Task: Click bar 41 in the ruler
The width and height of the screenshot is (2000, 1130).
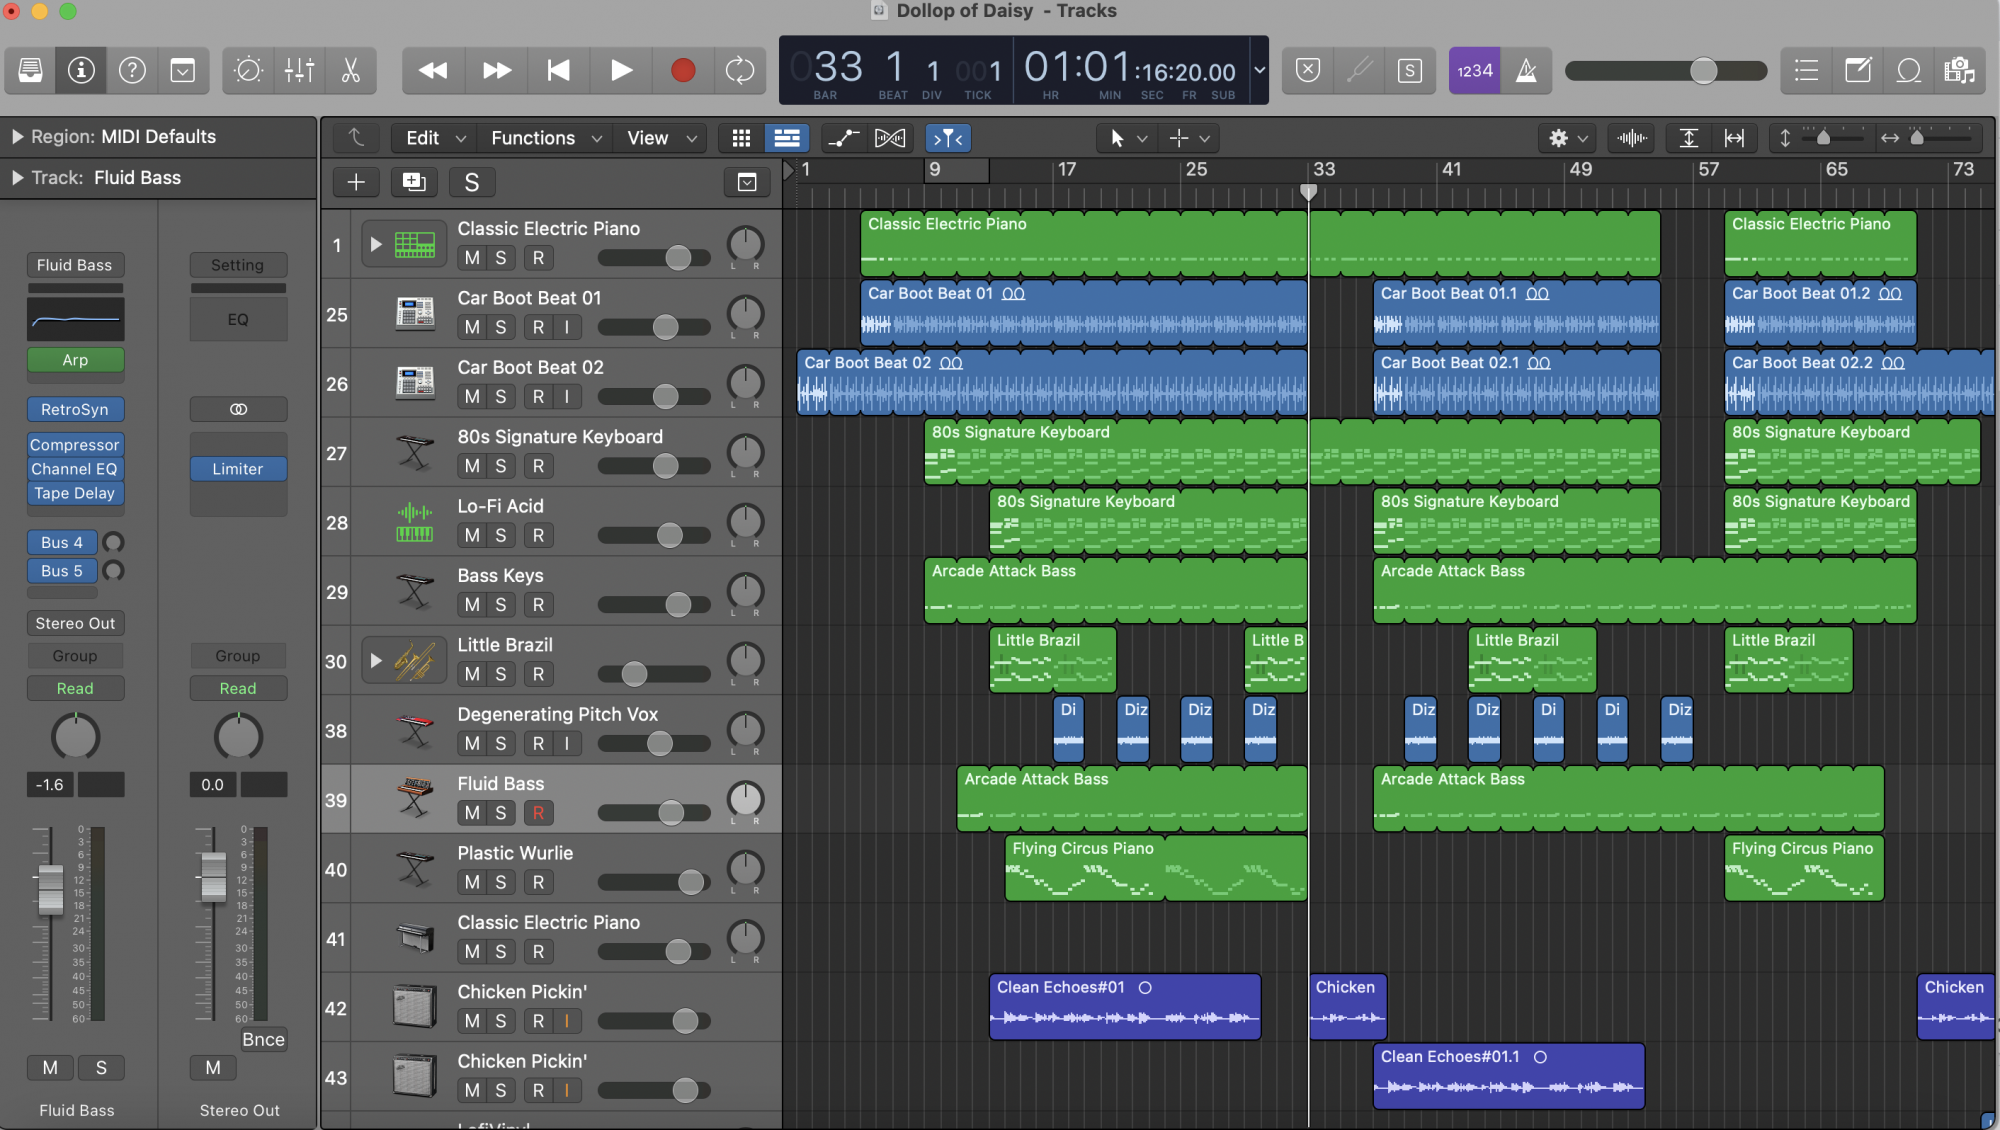Action: (x=1451, y=169)
